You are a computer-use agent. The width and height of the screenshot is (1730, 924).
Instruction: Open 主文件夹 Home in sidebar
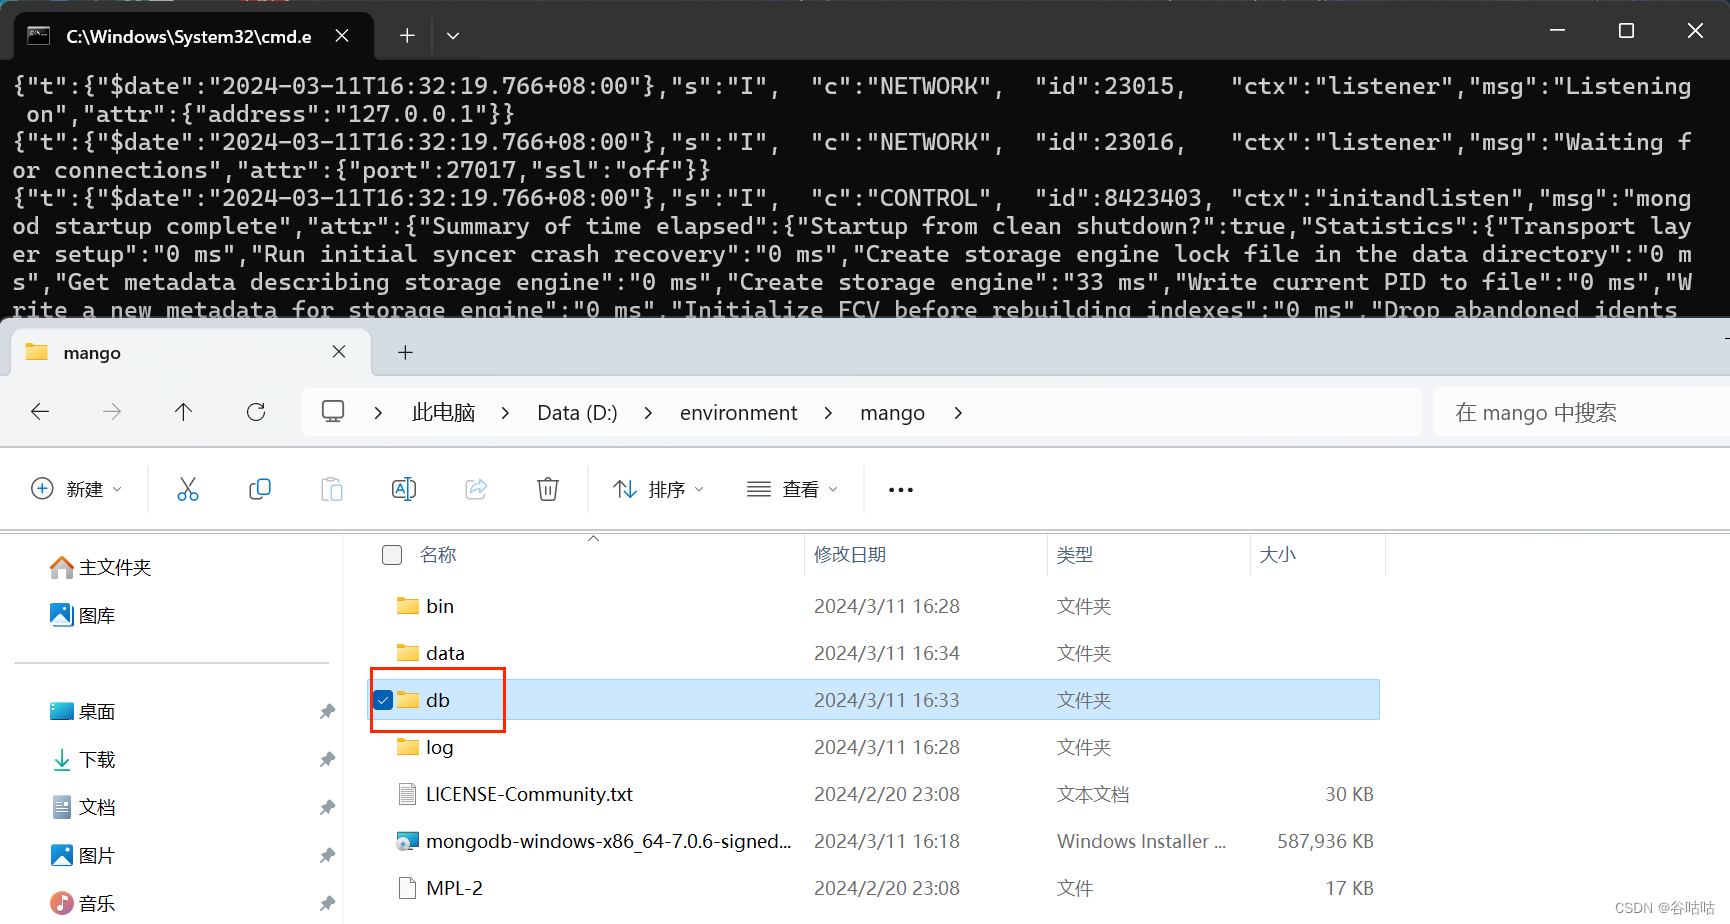point(101,568)
